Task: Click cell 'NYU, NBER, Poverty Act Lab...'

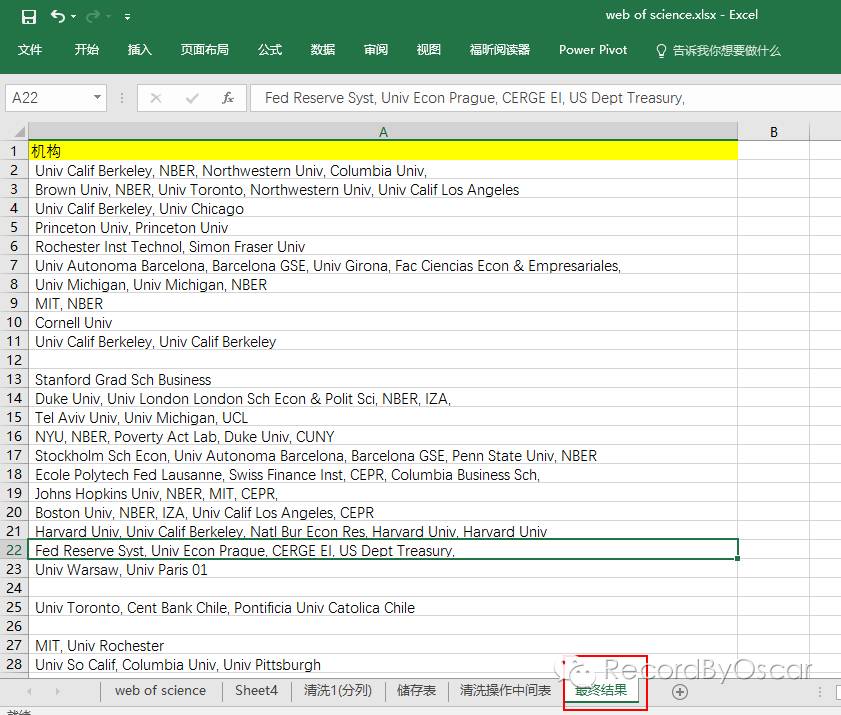Action: (383, 437)
